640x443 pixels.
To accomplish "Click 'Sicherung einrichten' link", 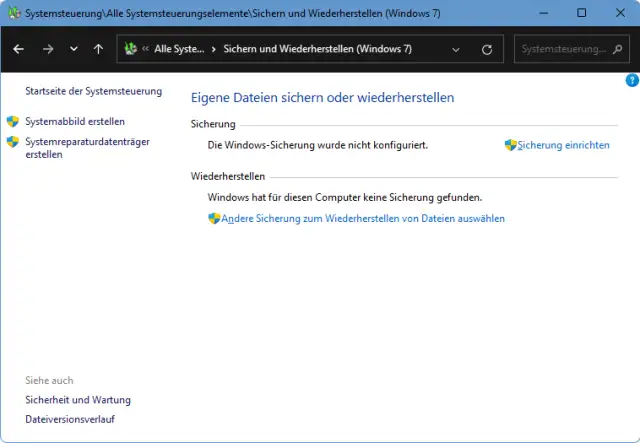I will click(x=563, y=145).
